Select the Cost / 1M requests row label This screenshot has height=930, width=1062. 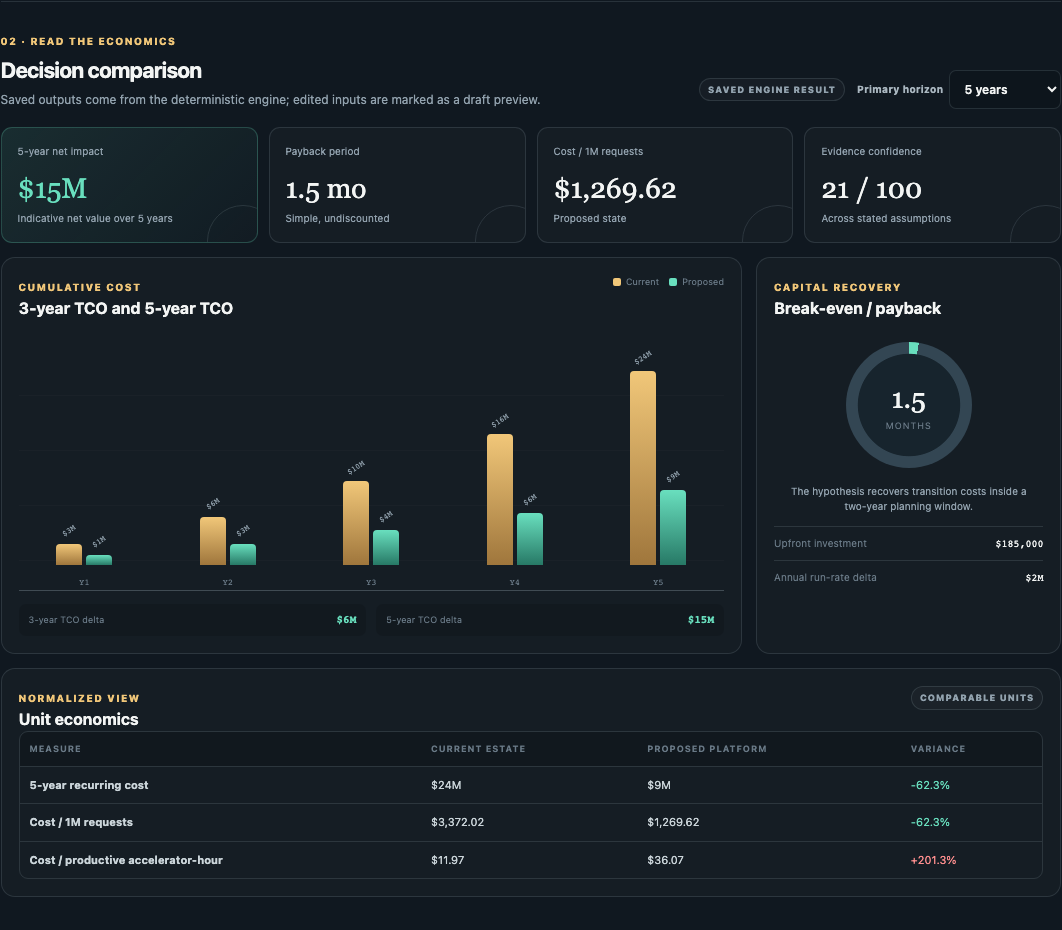click(x=81, y=822)
